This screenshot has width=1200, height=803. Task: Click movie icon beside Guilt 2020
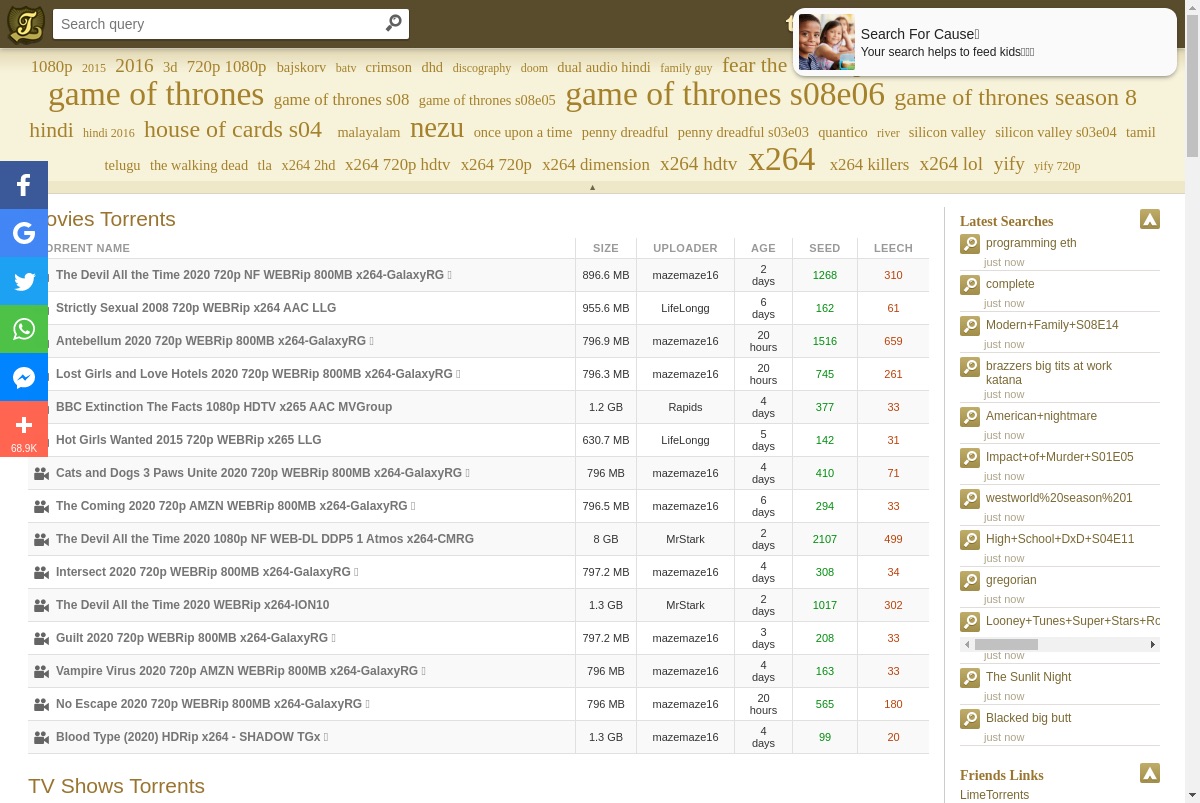coord(41,638)
